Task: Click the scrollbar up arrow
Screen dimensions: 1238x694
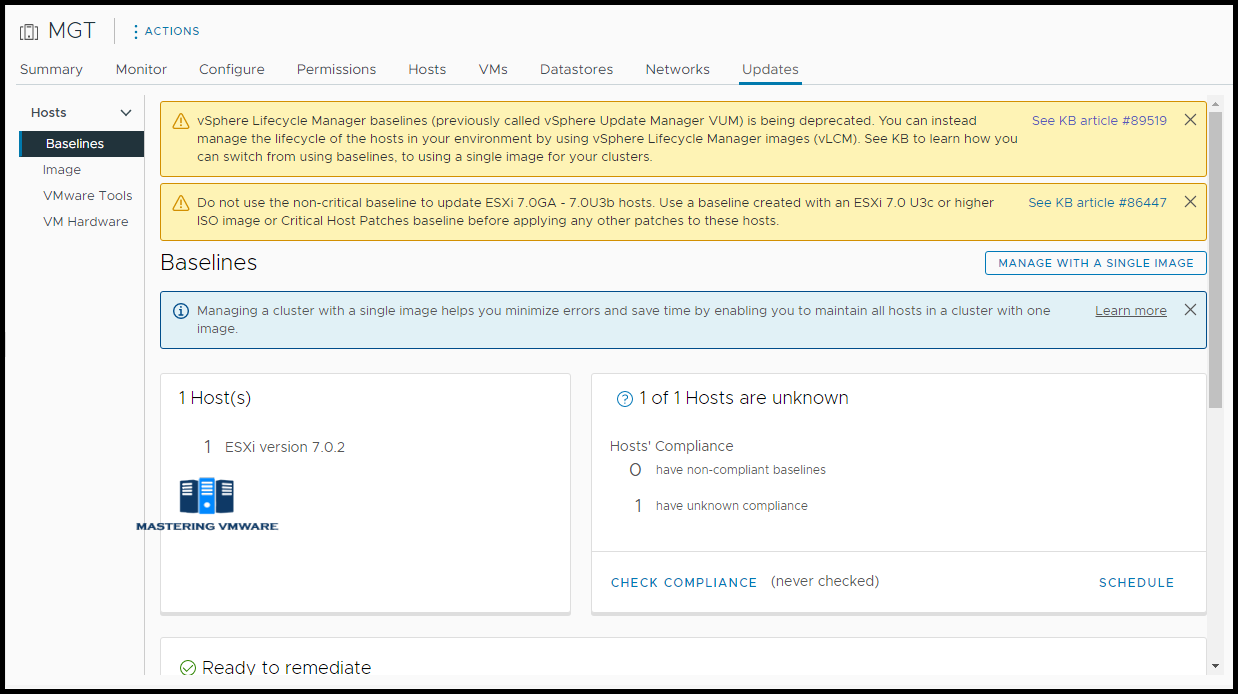Action: pyautogui.click(x=1215, y=103)
